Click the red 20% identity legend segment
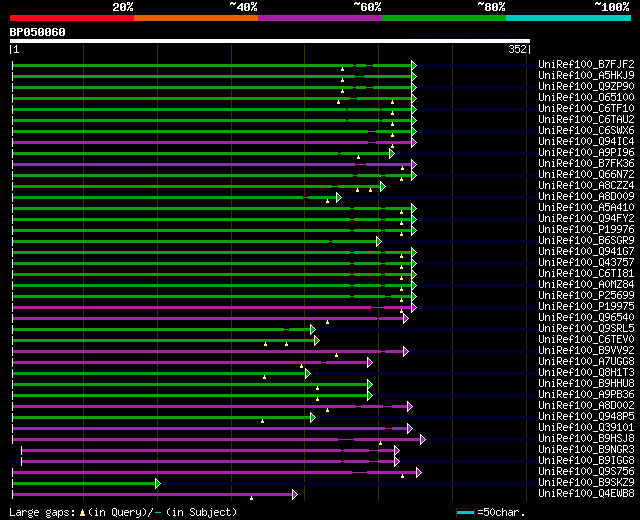 click(72, 18)
